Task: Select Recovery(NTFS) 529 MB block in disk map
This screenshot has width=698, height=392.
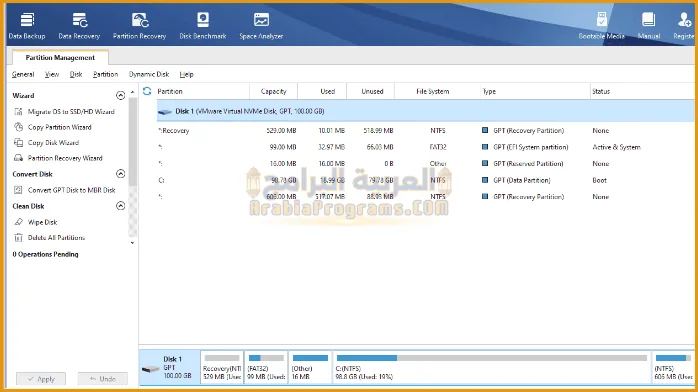Action: tap(222, 368)
